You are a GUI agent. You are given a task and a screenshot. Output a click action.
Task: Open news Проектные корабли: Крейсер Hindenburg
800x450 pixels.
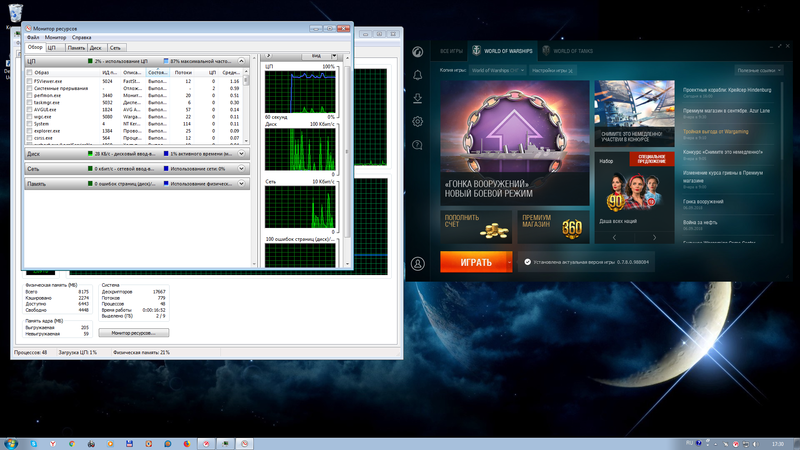point(727,90)
